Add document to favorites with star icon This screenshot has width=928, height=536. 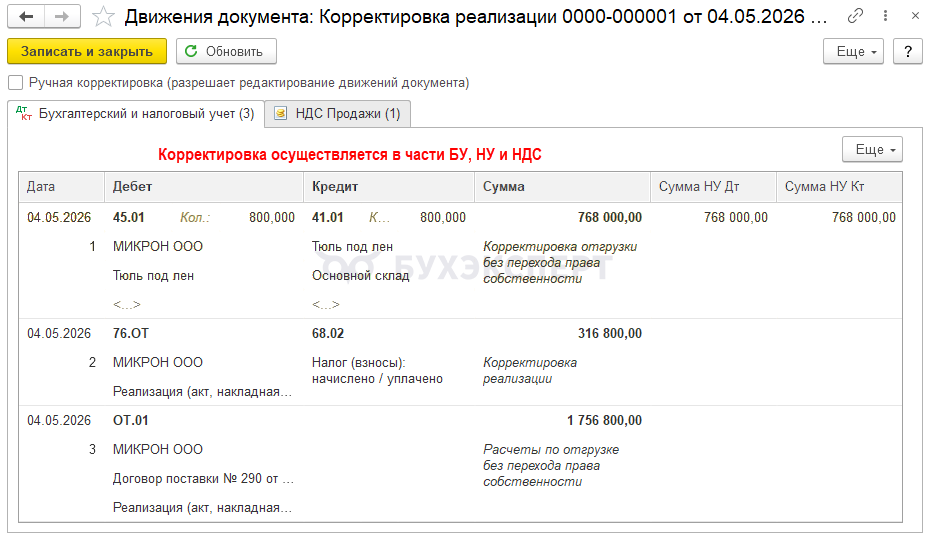[x=102, y=17]
